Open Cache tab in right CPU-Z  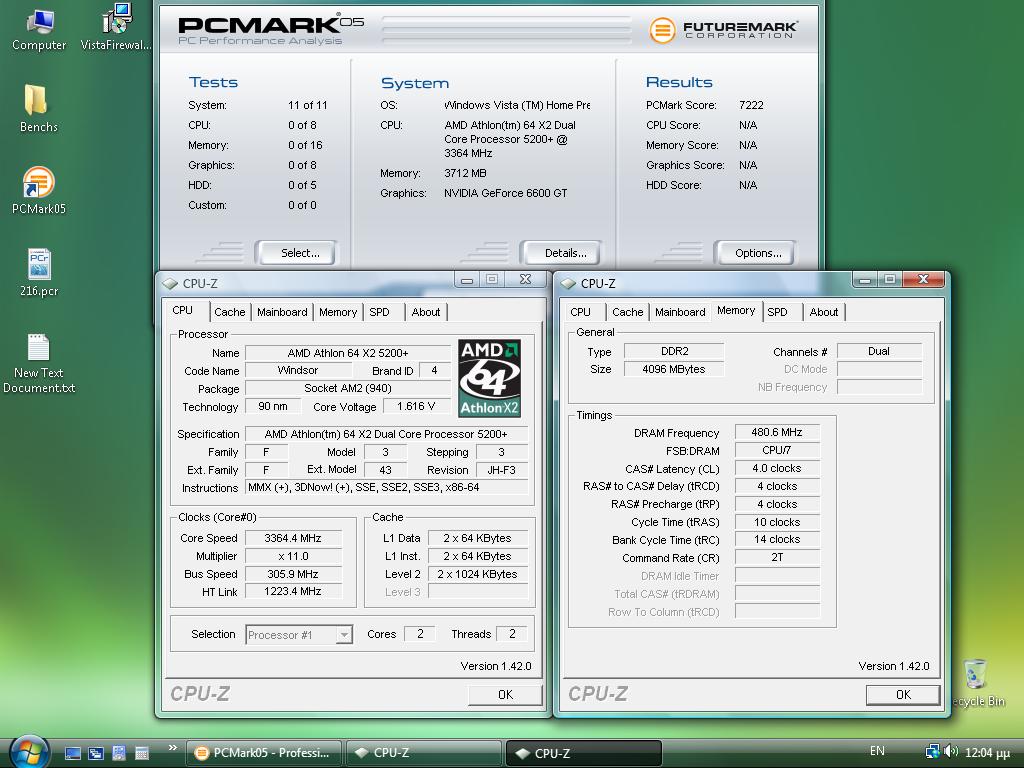tap(628, 312)
